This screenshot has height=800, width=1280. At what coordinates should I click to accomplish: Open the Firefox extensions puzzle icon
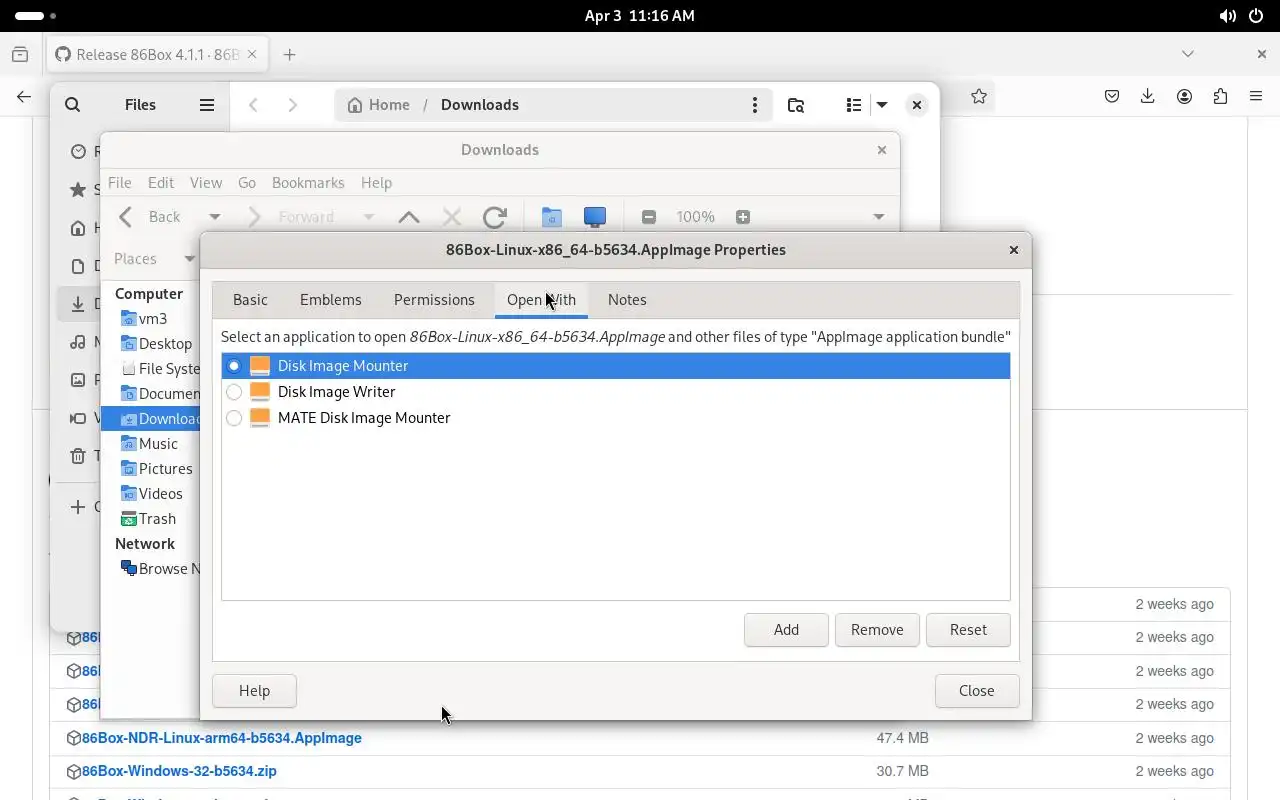pyautogui.click(x=1221, y=97)
